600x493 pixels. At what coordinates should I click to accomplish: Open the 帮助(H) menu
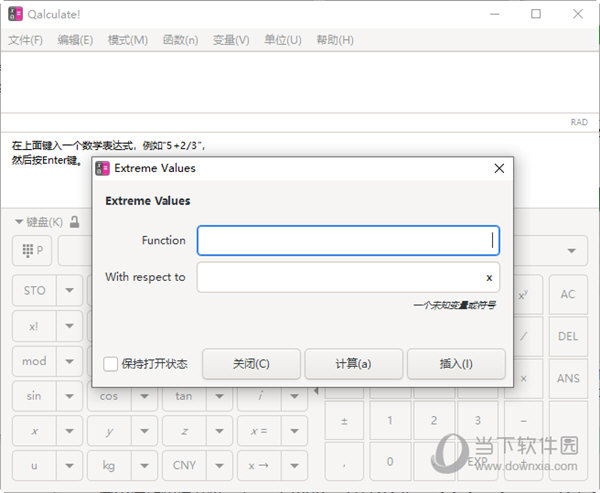(335, 40)
